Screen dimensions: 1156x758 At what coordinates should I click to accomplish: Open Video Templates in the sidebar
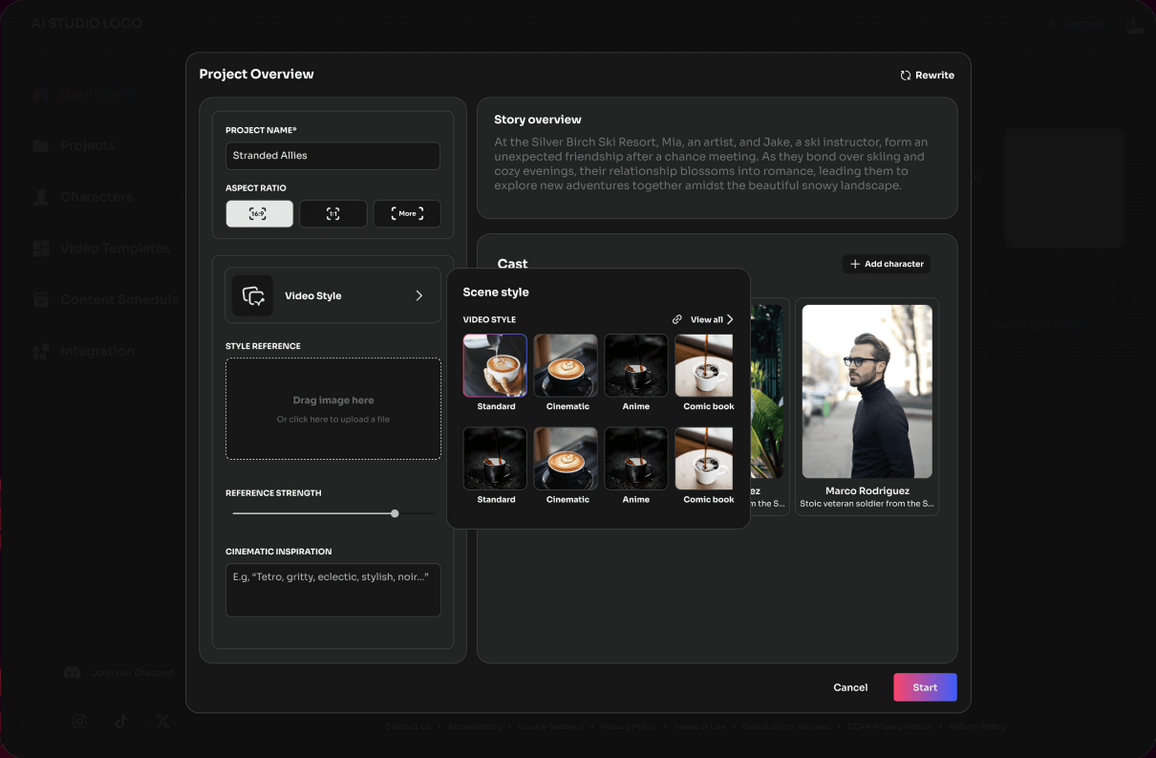[x=114, y=248]
